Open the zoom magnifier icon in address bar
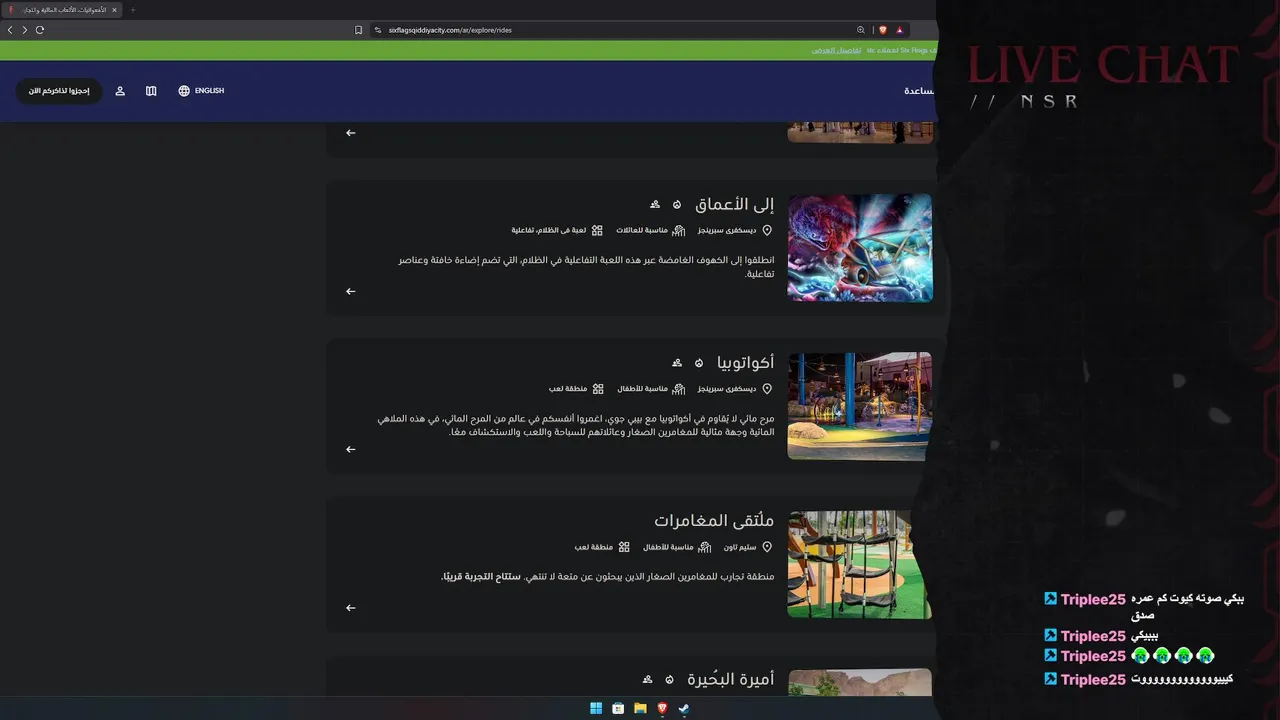The image size is (1280, 720). [861, 30]
